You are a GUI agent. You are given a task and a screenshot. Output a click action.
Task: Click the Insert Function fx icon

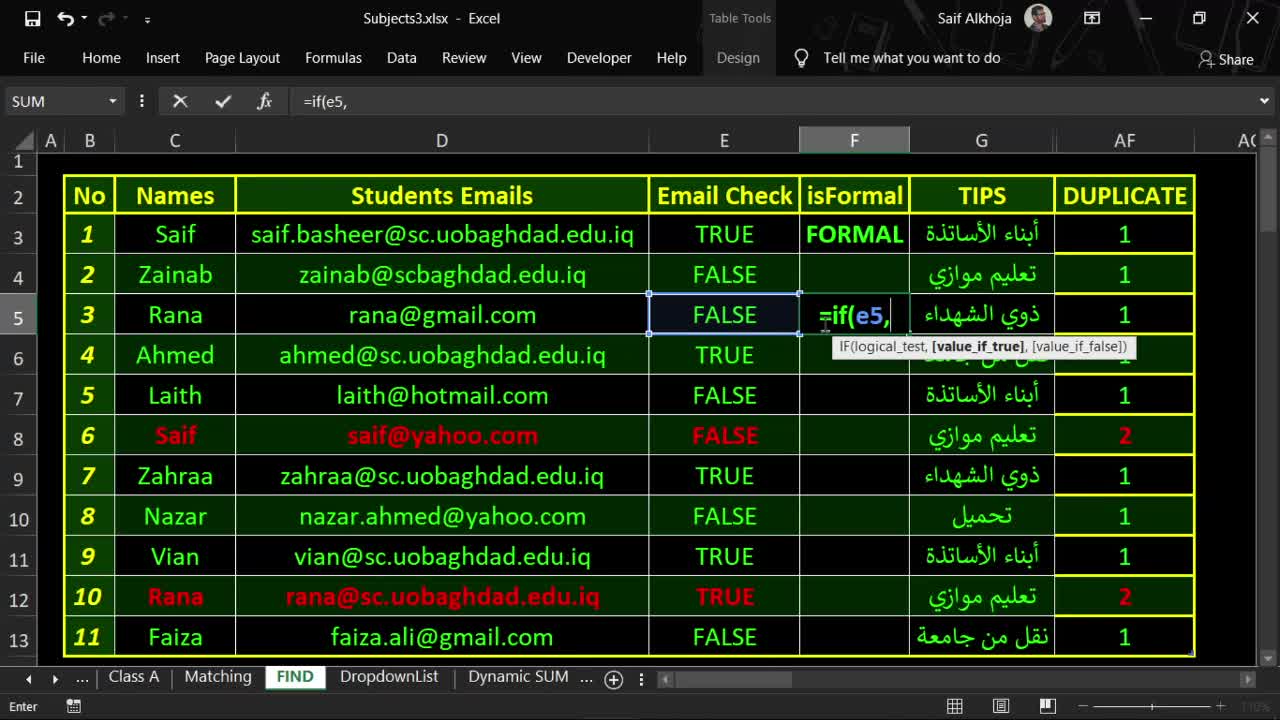[264, 101]
